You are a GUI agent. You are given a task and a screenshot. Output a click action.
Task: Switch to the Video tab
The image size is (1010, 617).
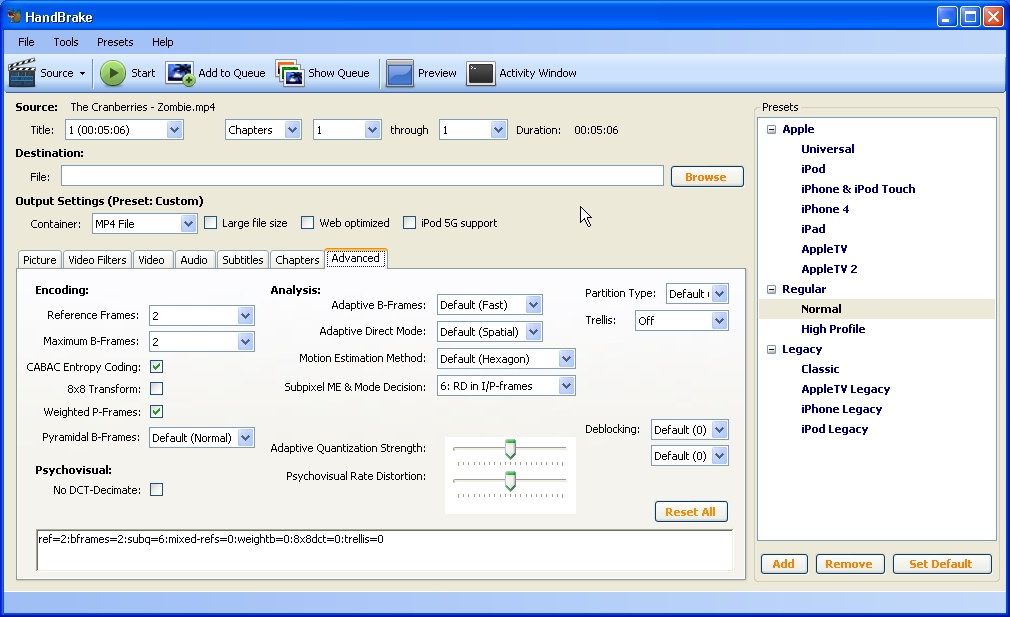point(151,260)
